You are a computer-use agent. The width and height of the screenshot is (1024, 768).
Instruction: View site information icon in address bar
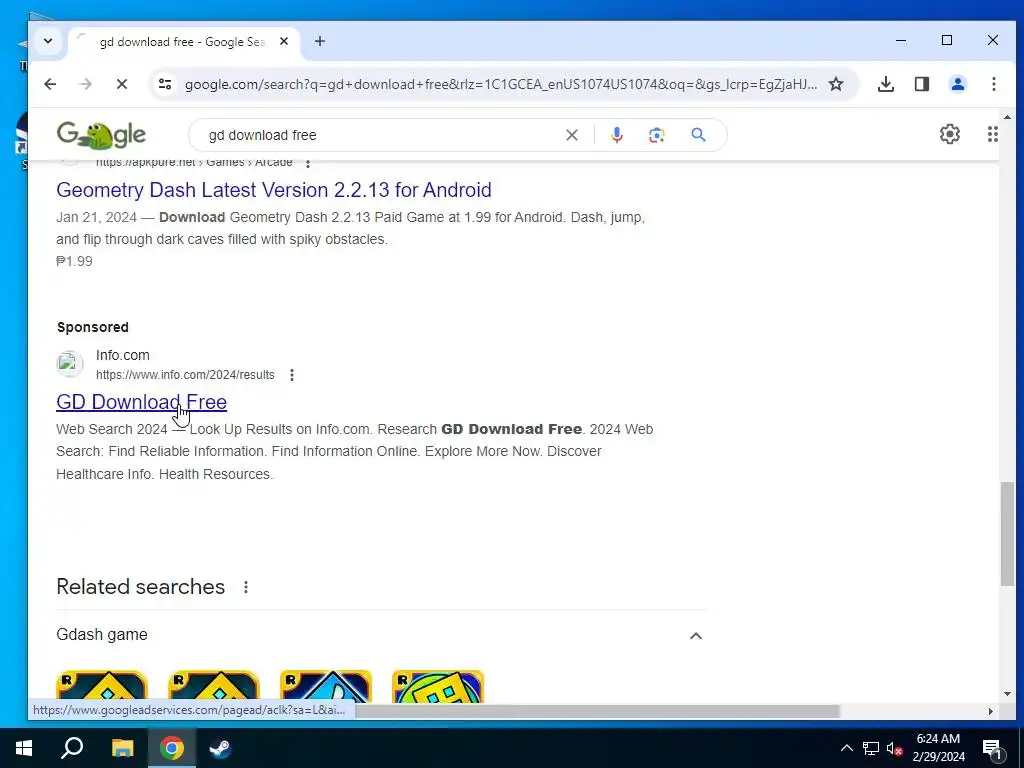click(x=165, y=84)
